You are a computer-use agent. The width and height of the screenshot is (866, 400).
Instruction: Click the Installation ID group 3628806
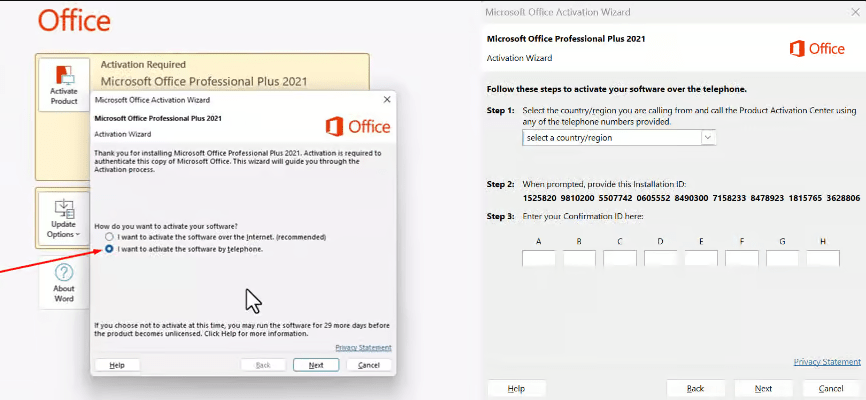click(843, 198)
